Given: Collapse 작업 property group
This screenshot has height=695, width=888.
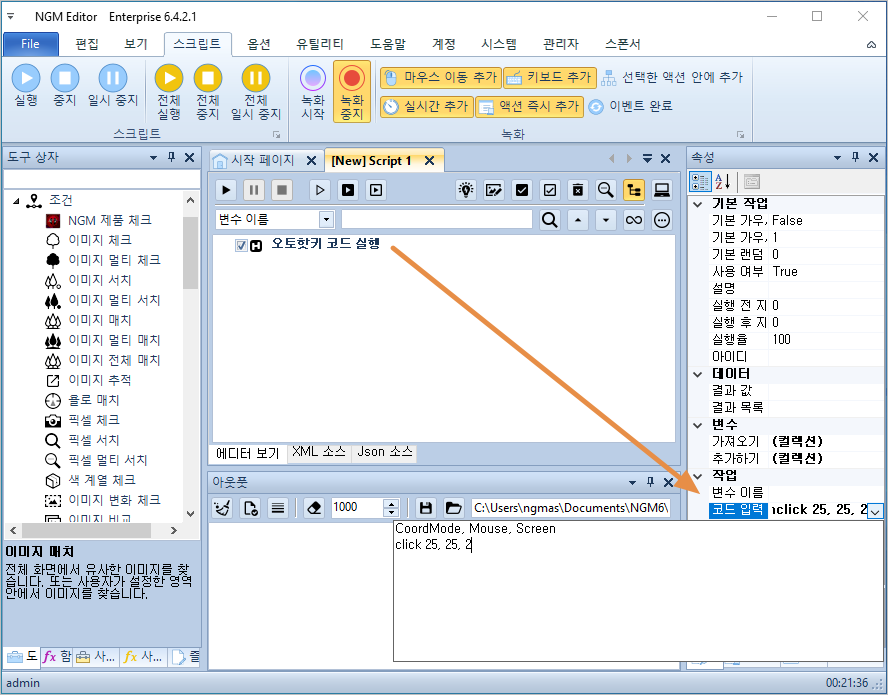Looking at the screenshot, I should [698, 476].
